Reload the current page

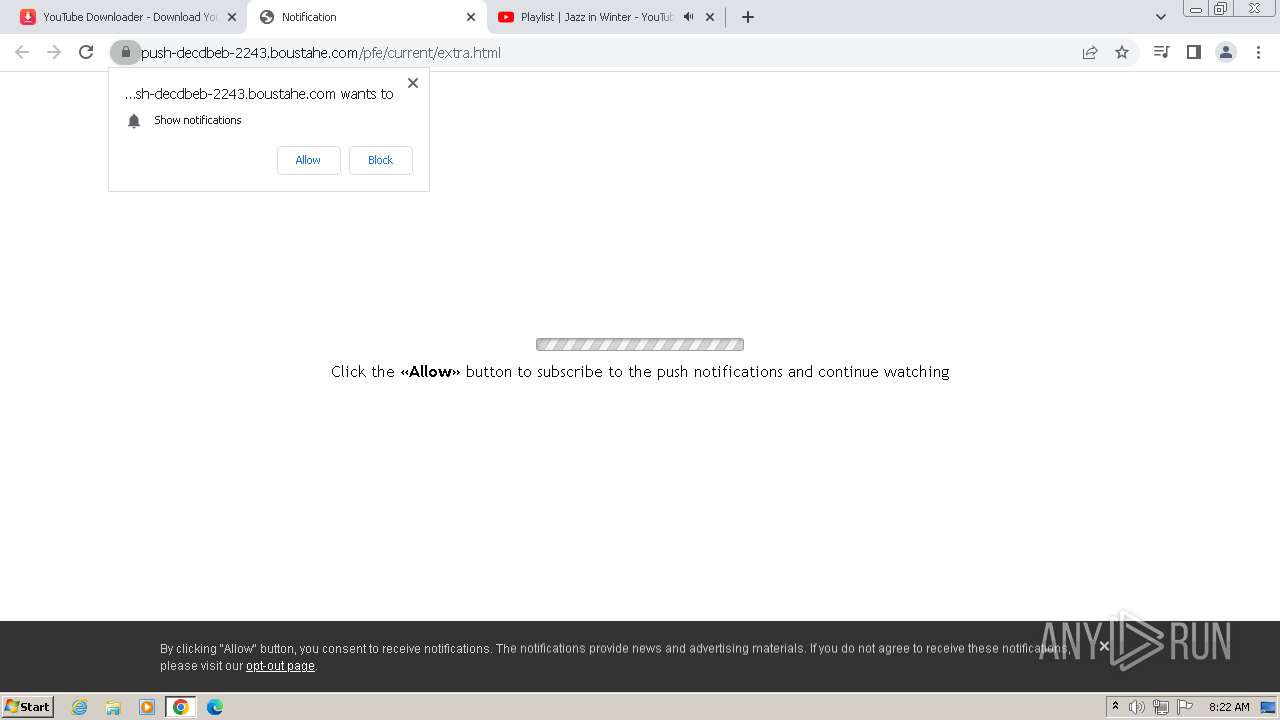pyautogui.click(x=86, y=52)
